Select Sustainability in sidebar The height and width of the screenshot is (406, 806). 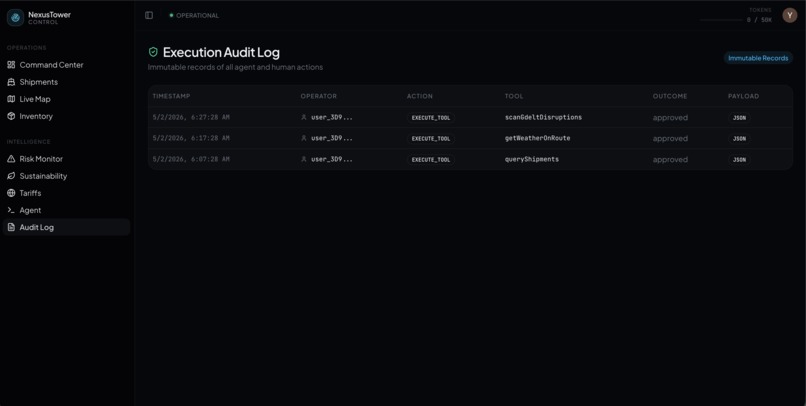coord(66,176)
